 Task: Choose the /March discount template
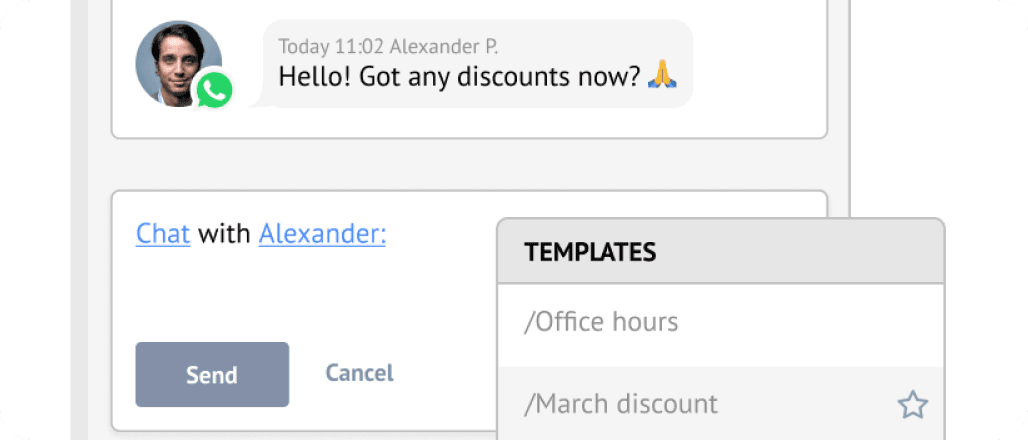[x=621, y=404]
